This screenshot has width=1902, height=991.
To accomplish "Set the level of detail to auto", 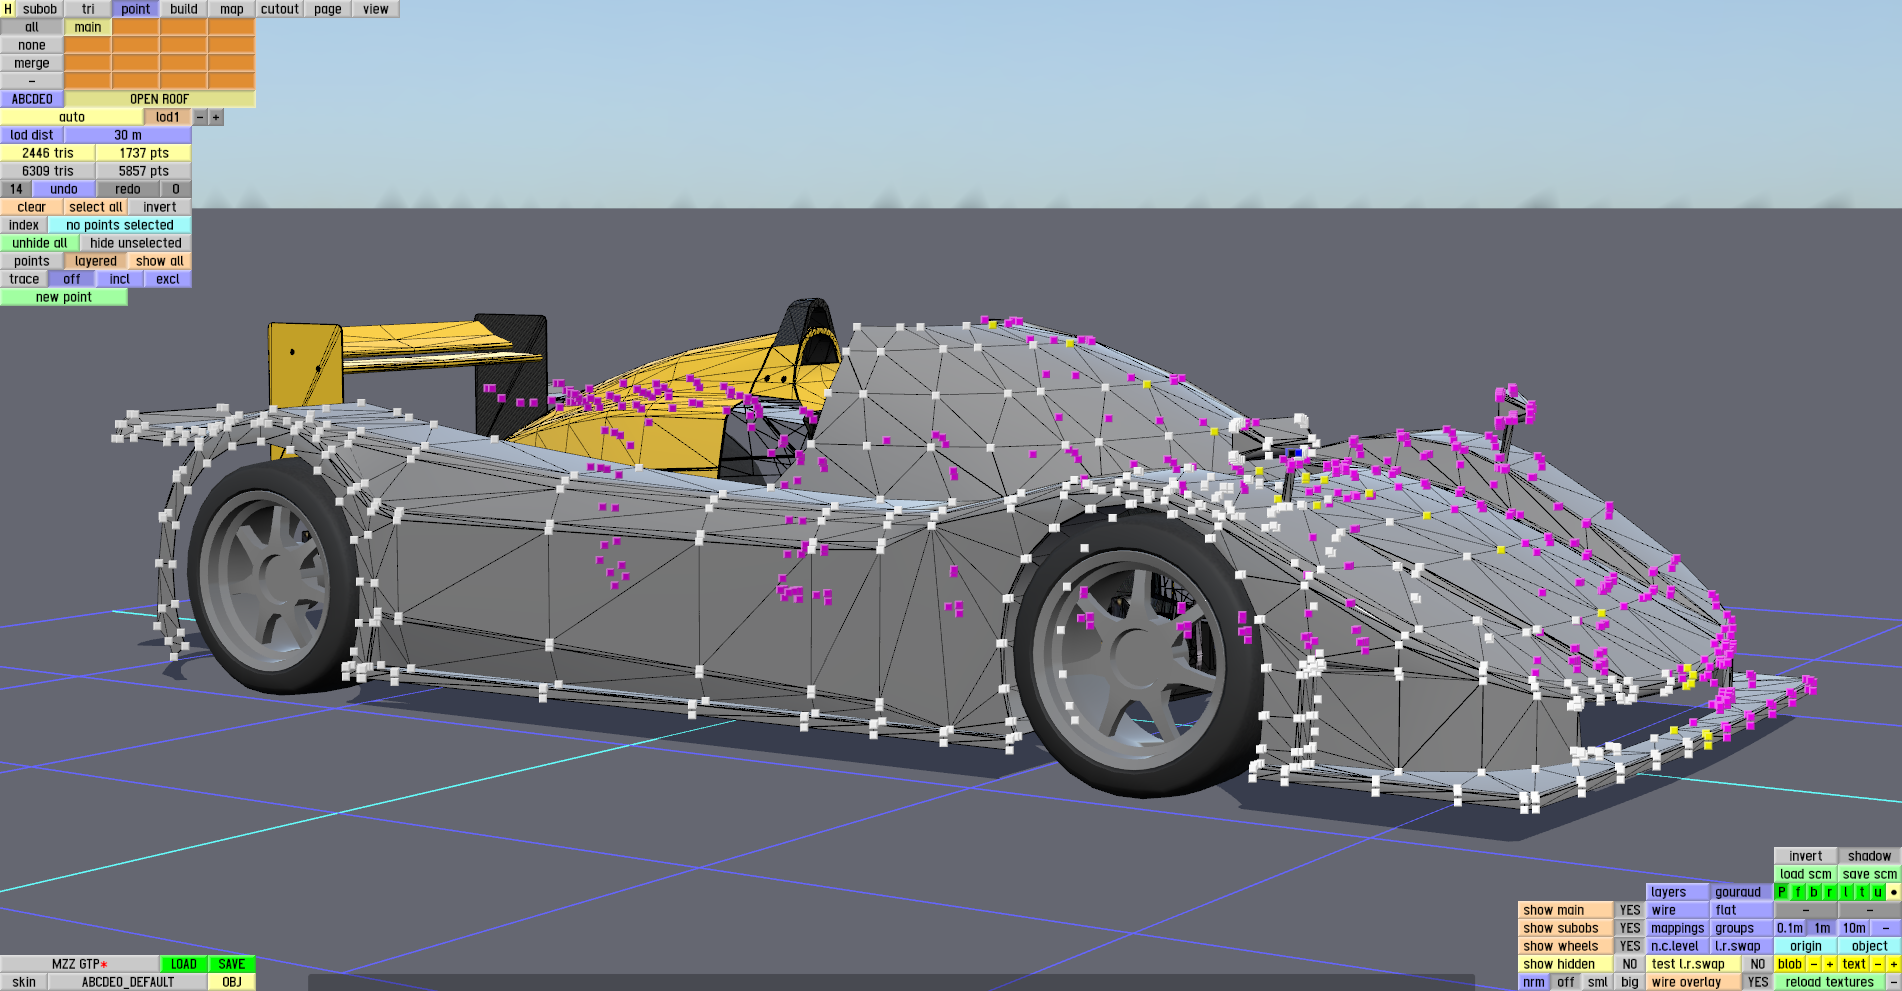I will [72, 117].
